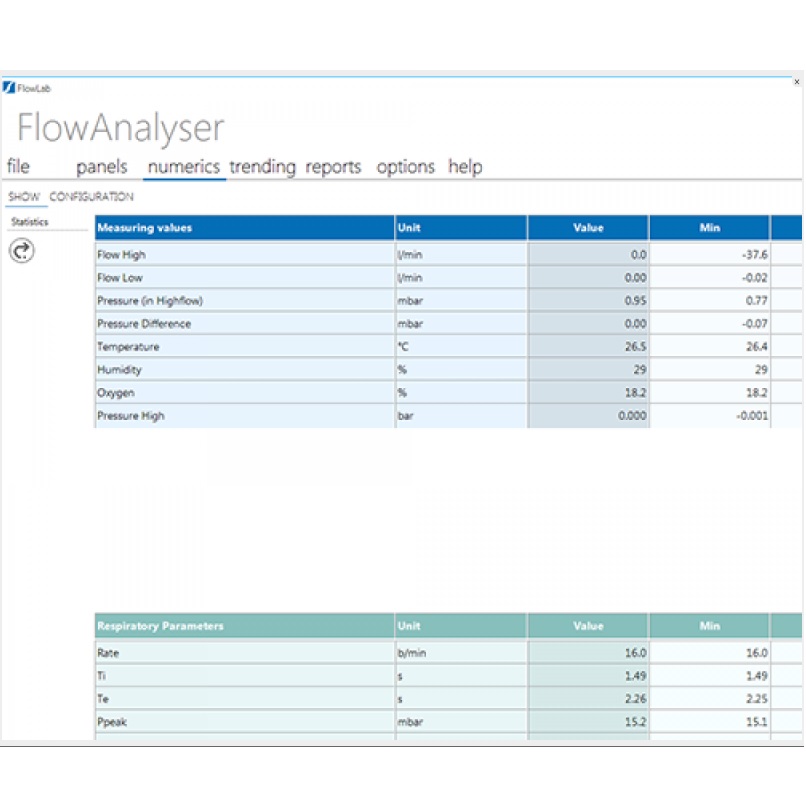The height and width of the screenshot is (800, 806).
Task: Select the SHOW tab
Action: [x=22, y=197]
